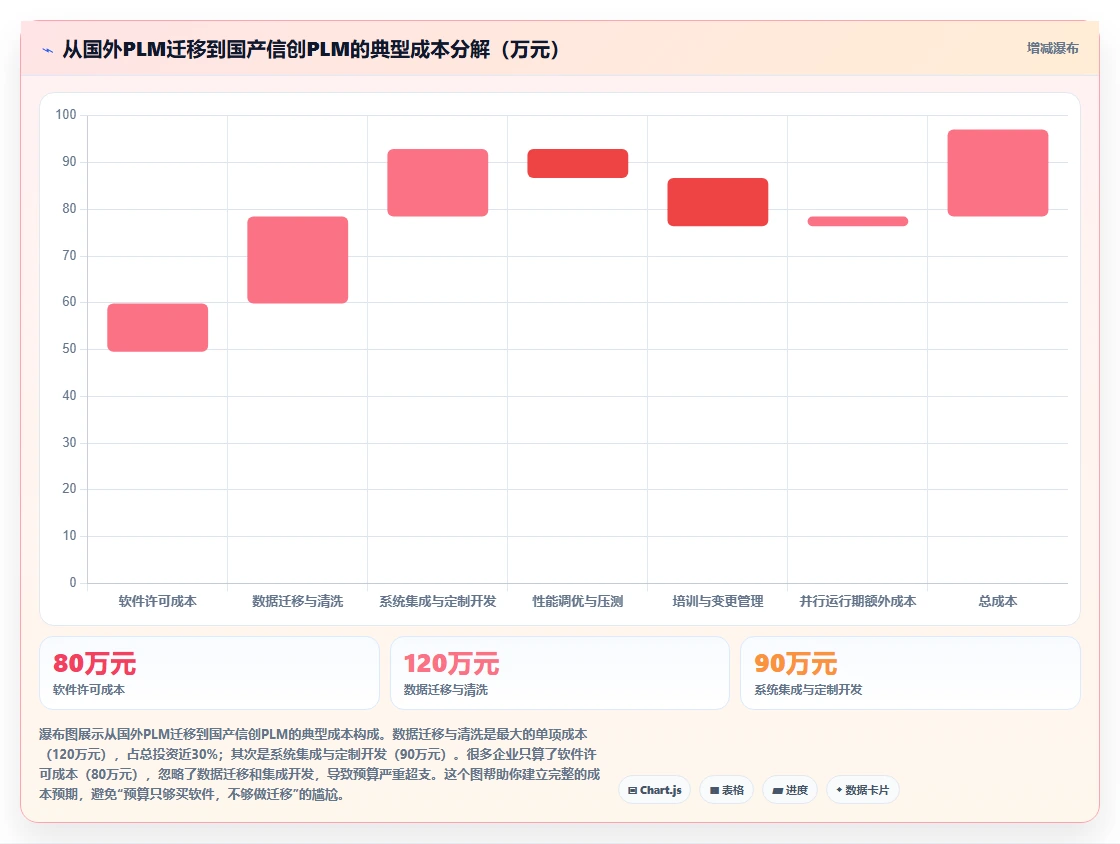The image size is (1120, 844).
Task: Open the 80万元 software license card
Action: (x=209, y=673)
